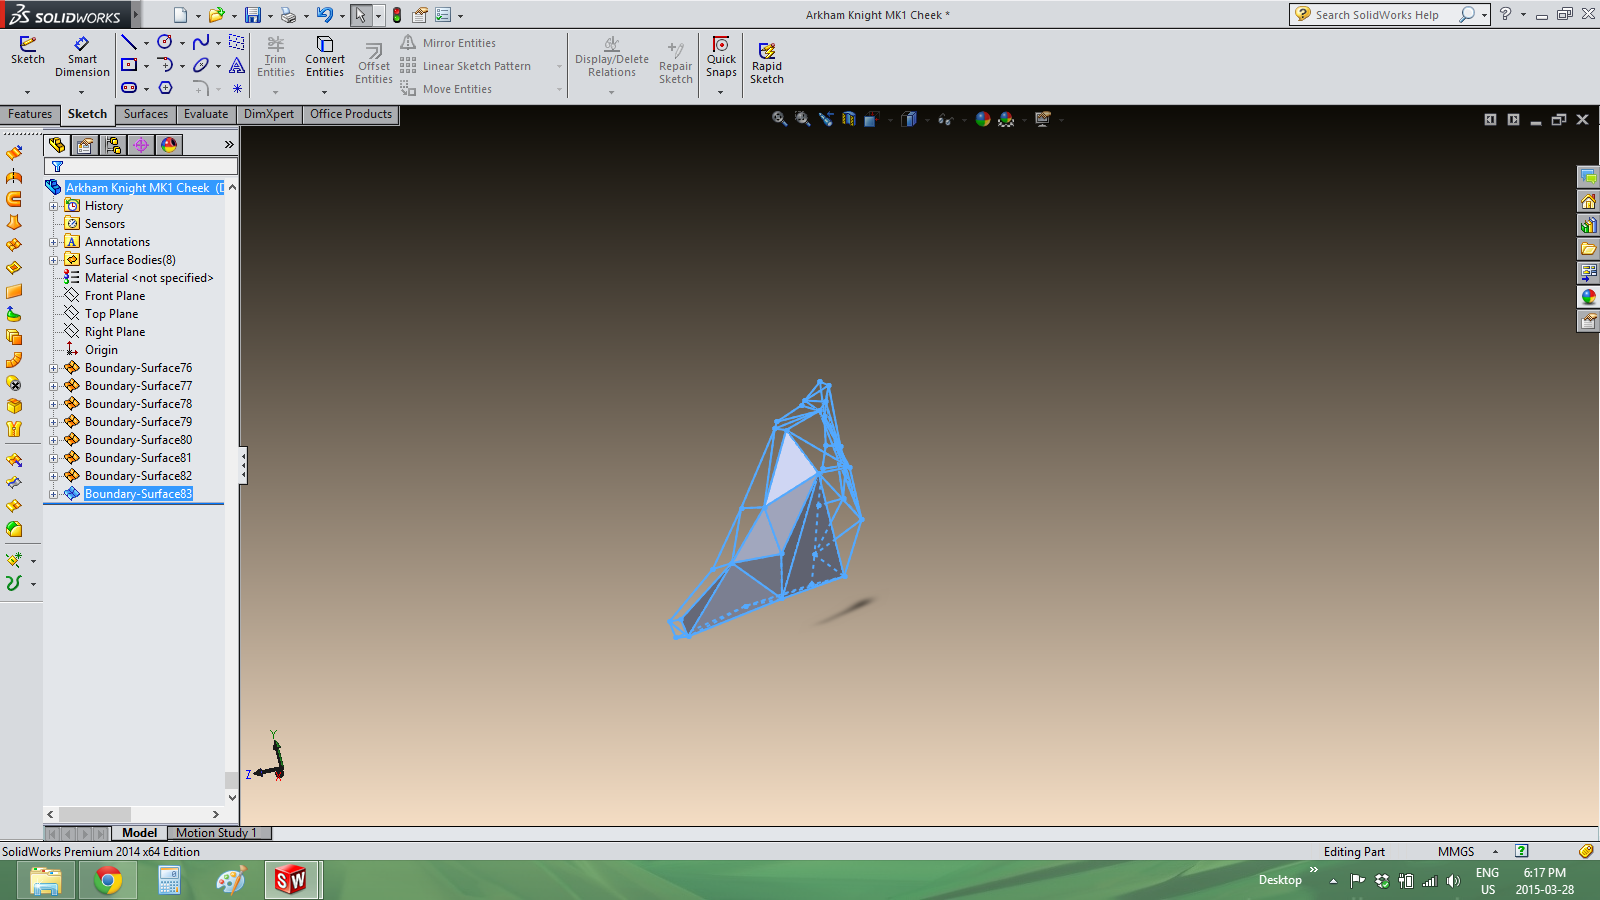
Task: Select Material <not specified> item
Action: click(148, 278)
